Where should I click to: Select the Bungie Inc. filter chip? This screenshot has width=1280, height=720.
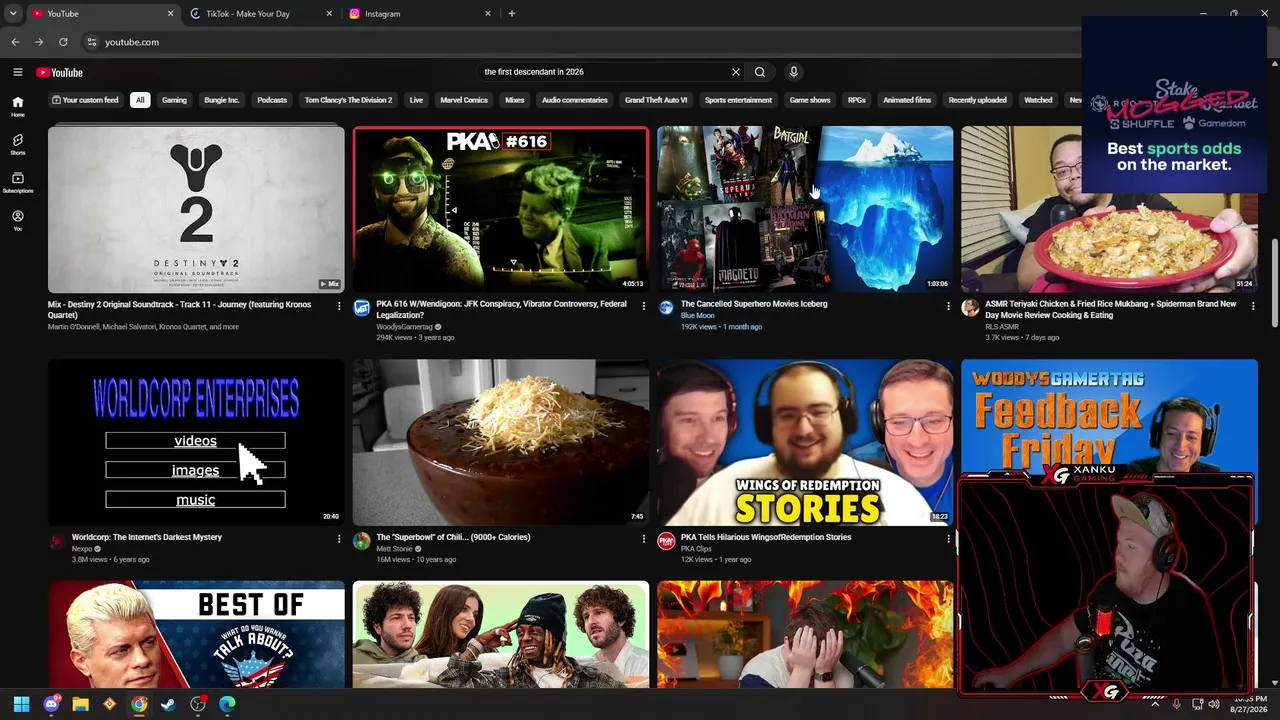tap(222, 100)
